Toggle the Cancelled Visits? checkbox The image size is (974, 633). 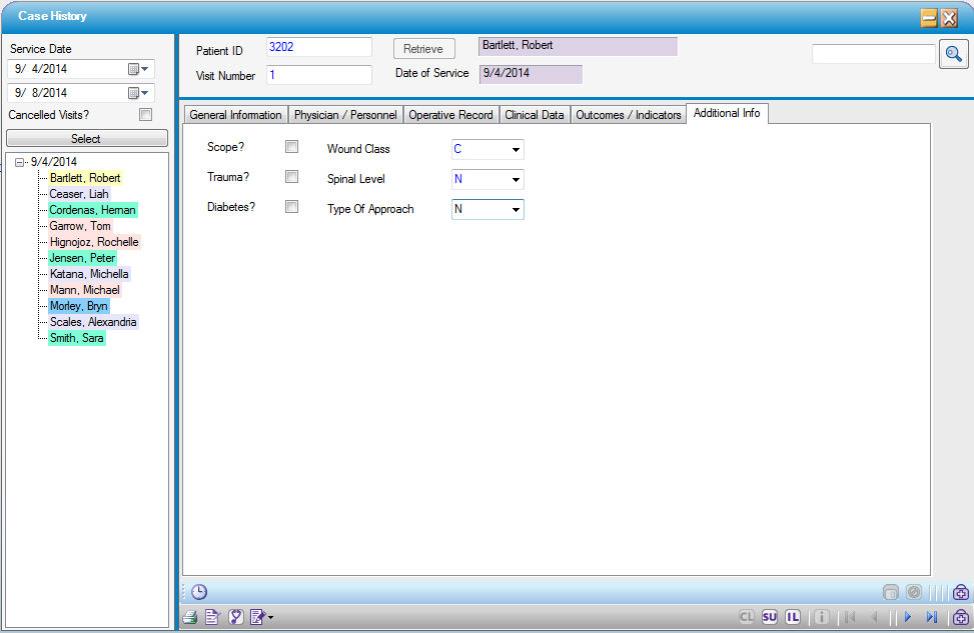[x=145, y=114]
